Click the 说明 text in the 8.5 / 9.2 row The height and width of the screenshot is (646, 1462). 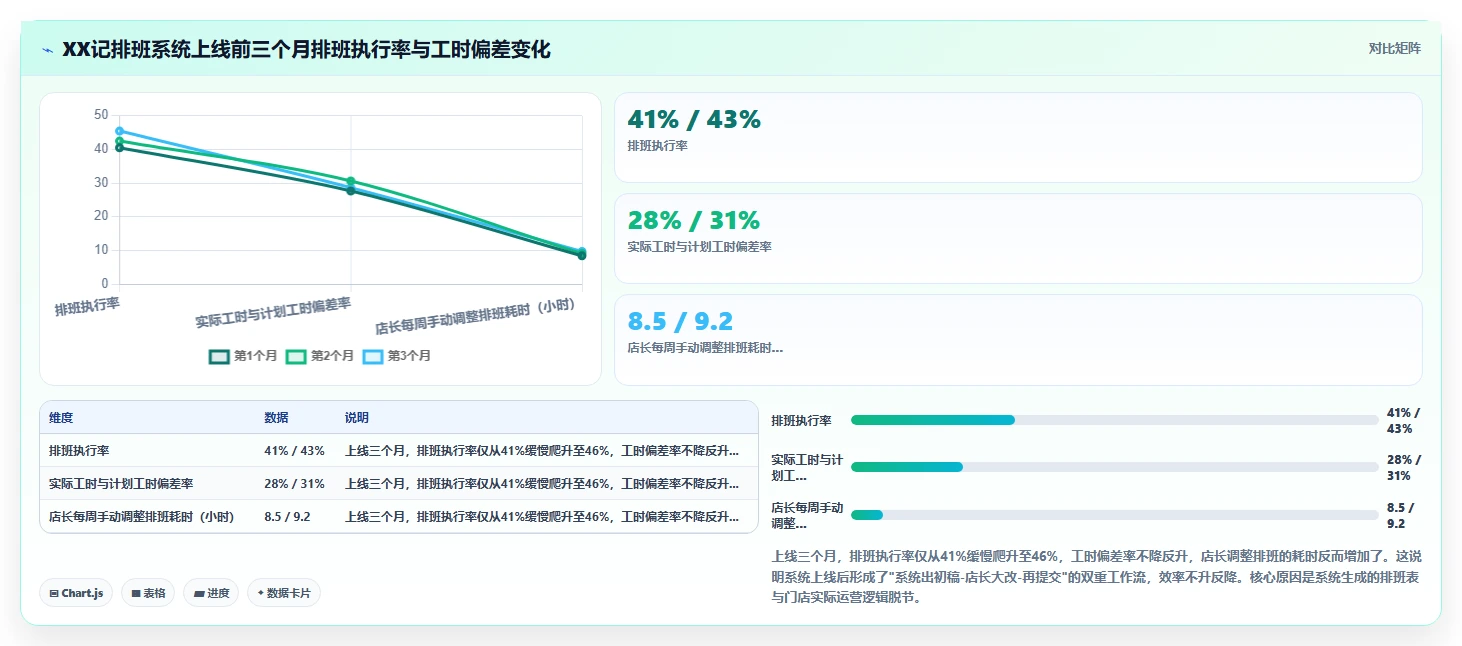click(542, 517)
